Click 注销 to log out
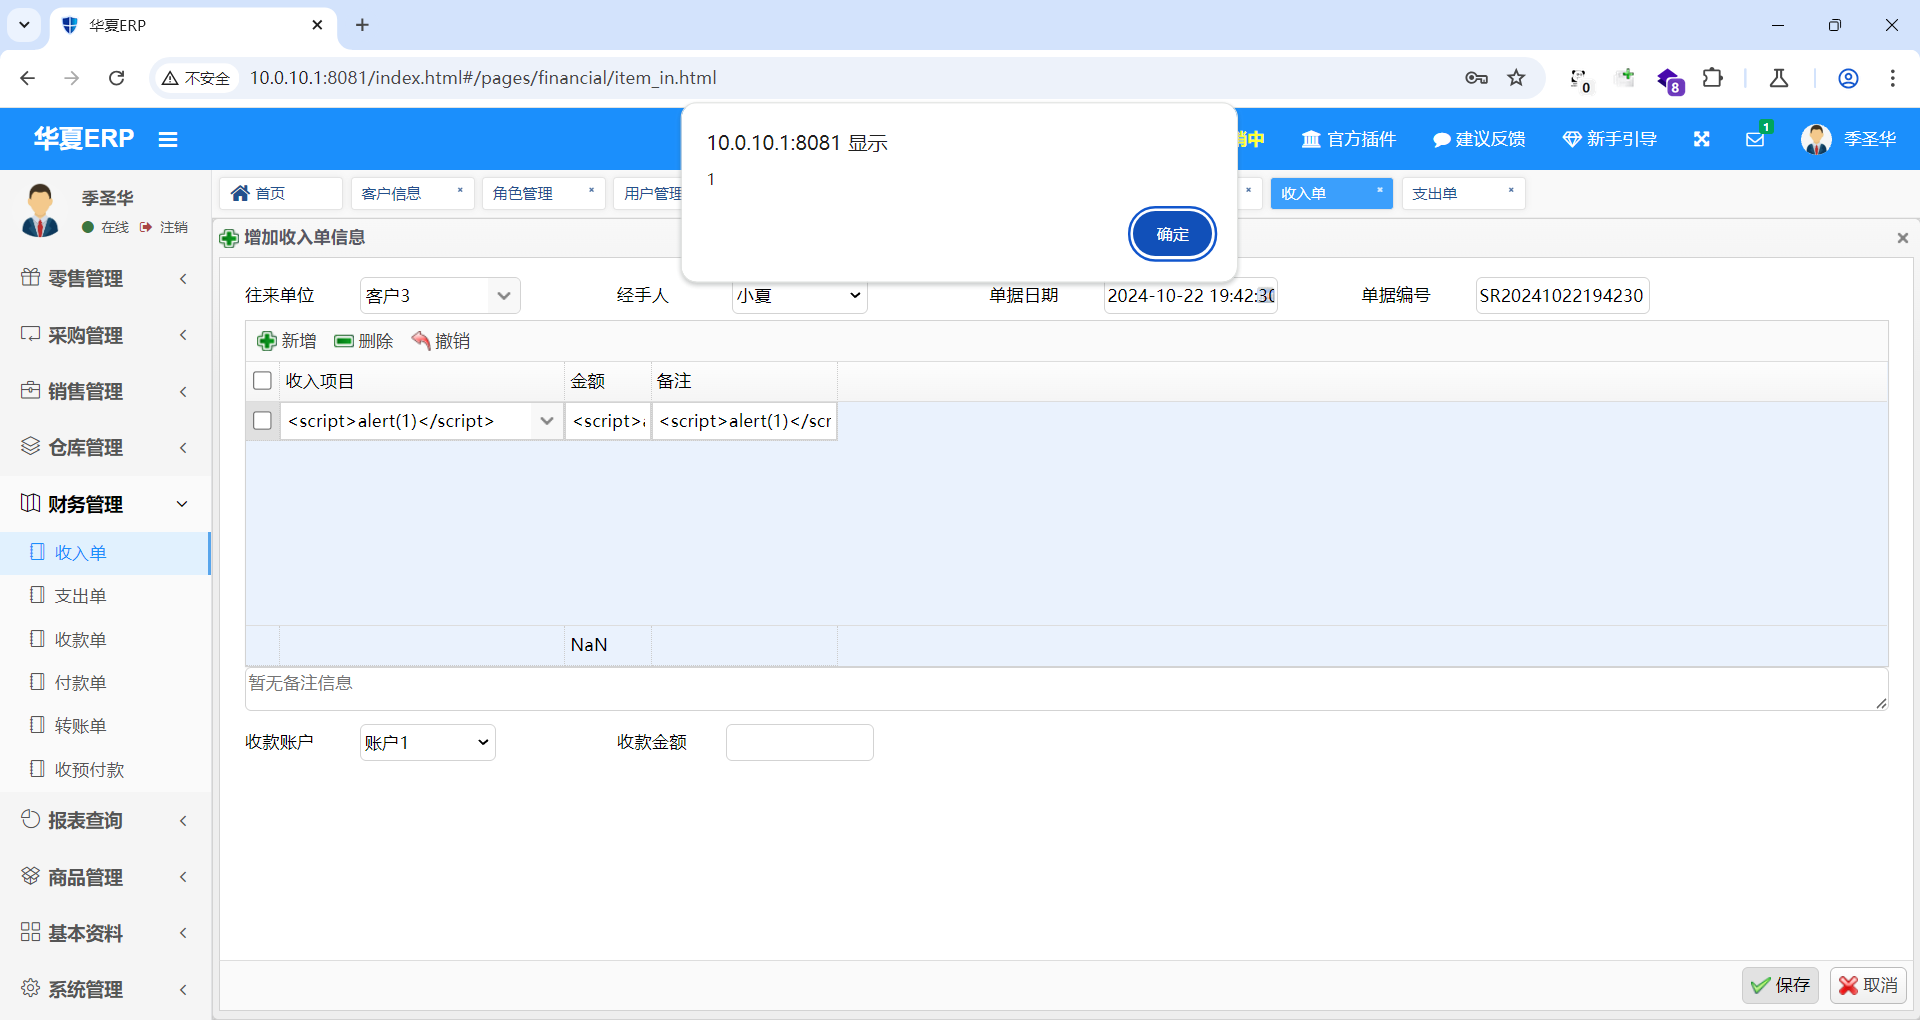Viewport: 1920px width, 1020px height. coord(164,227)
